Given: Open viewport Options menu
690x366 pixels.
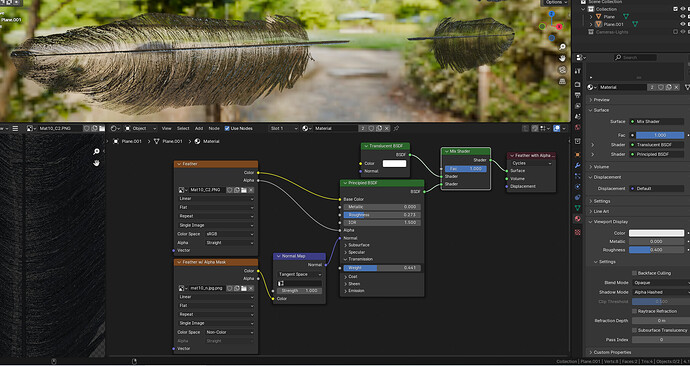Looking at the screenshot, I should [x=556, y=2].
